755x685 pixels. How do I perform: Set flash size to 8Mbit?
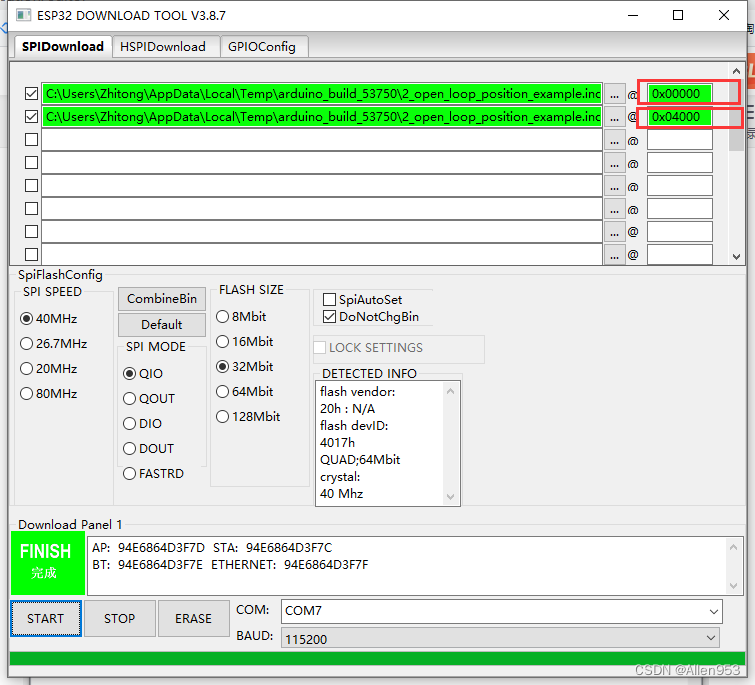pos(241,317)
